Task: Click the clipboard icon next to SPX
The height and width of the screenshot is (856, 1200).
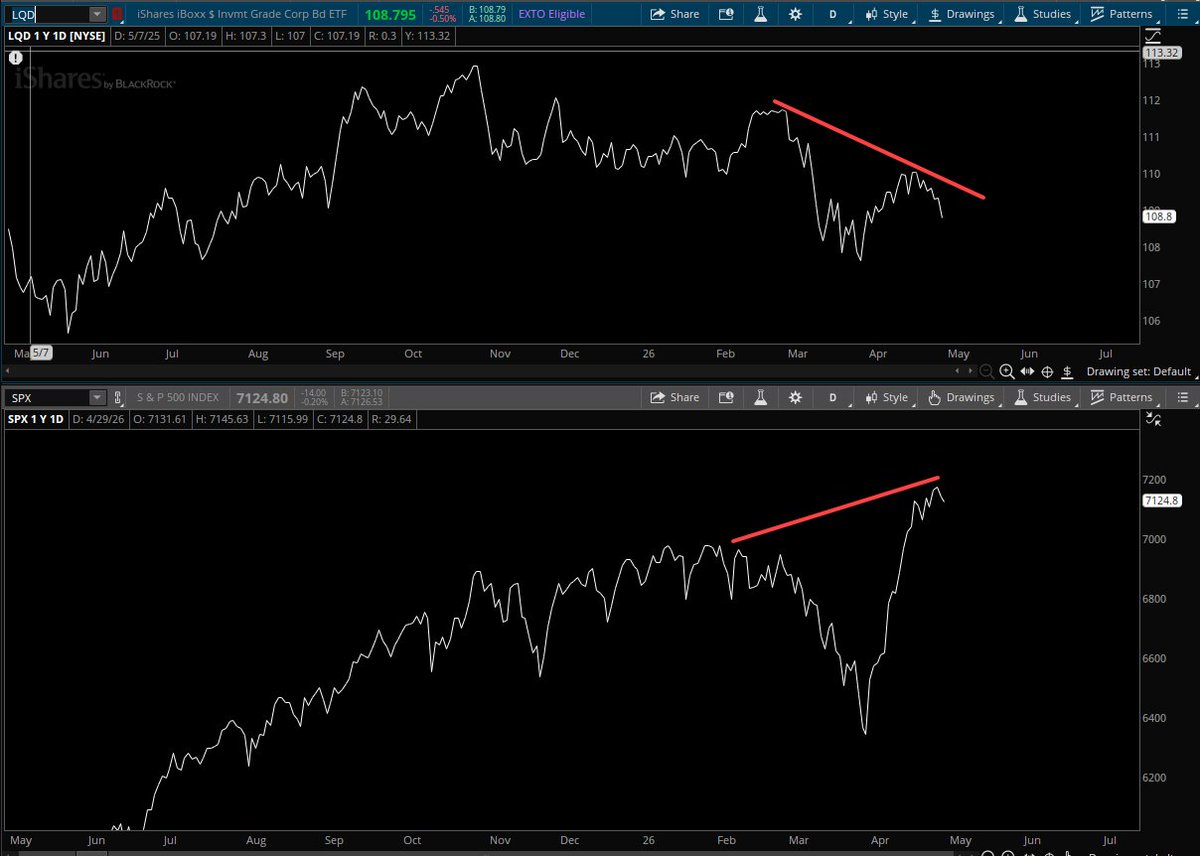Action: [118, 397]
